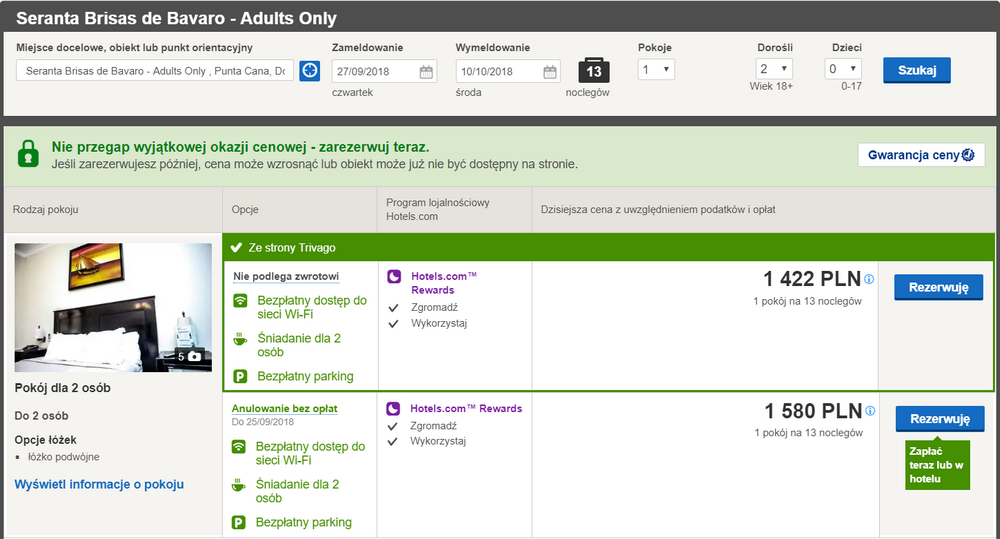Open the check-in calendar icon
This screenshot has width=1000, height=539.
[x=426, y=71]
